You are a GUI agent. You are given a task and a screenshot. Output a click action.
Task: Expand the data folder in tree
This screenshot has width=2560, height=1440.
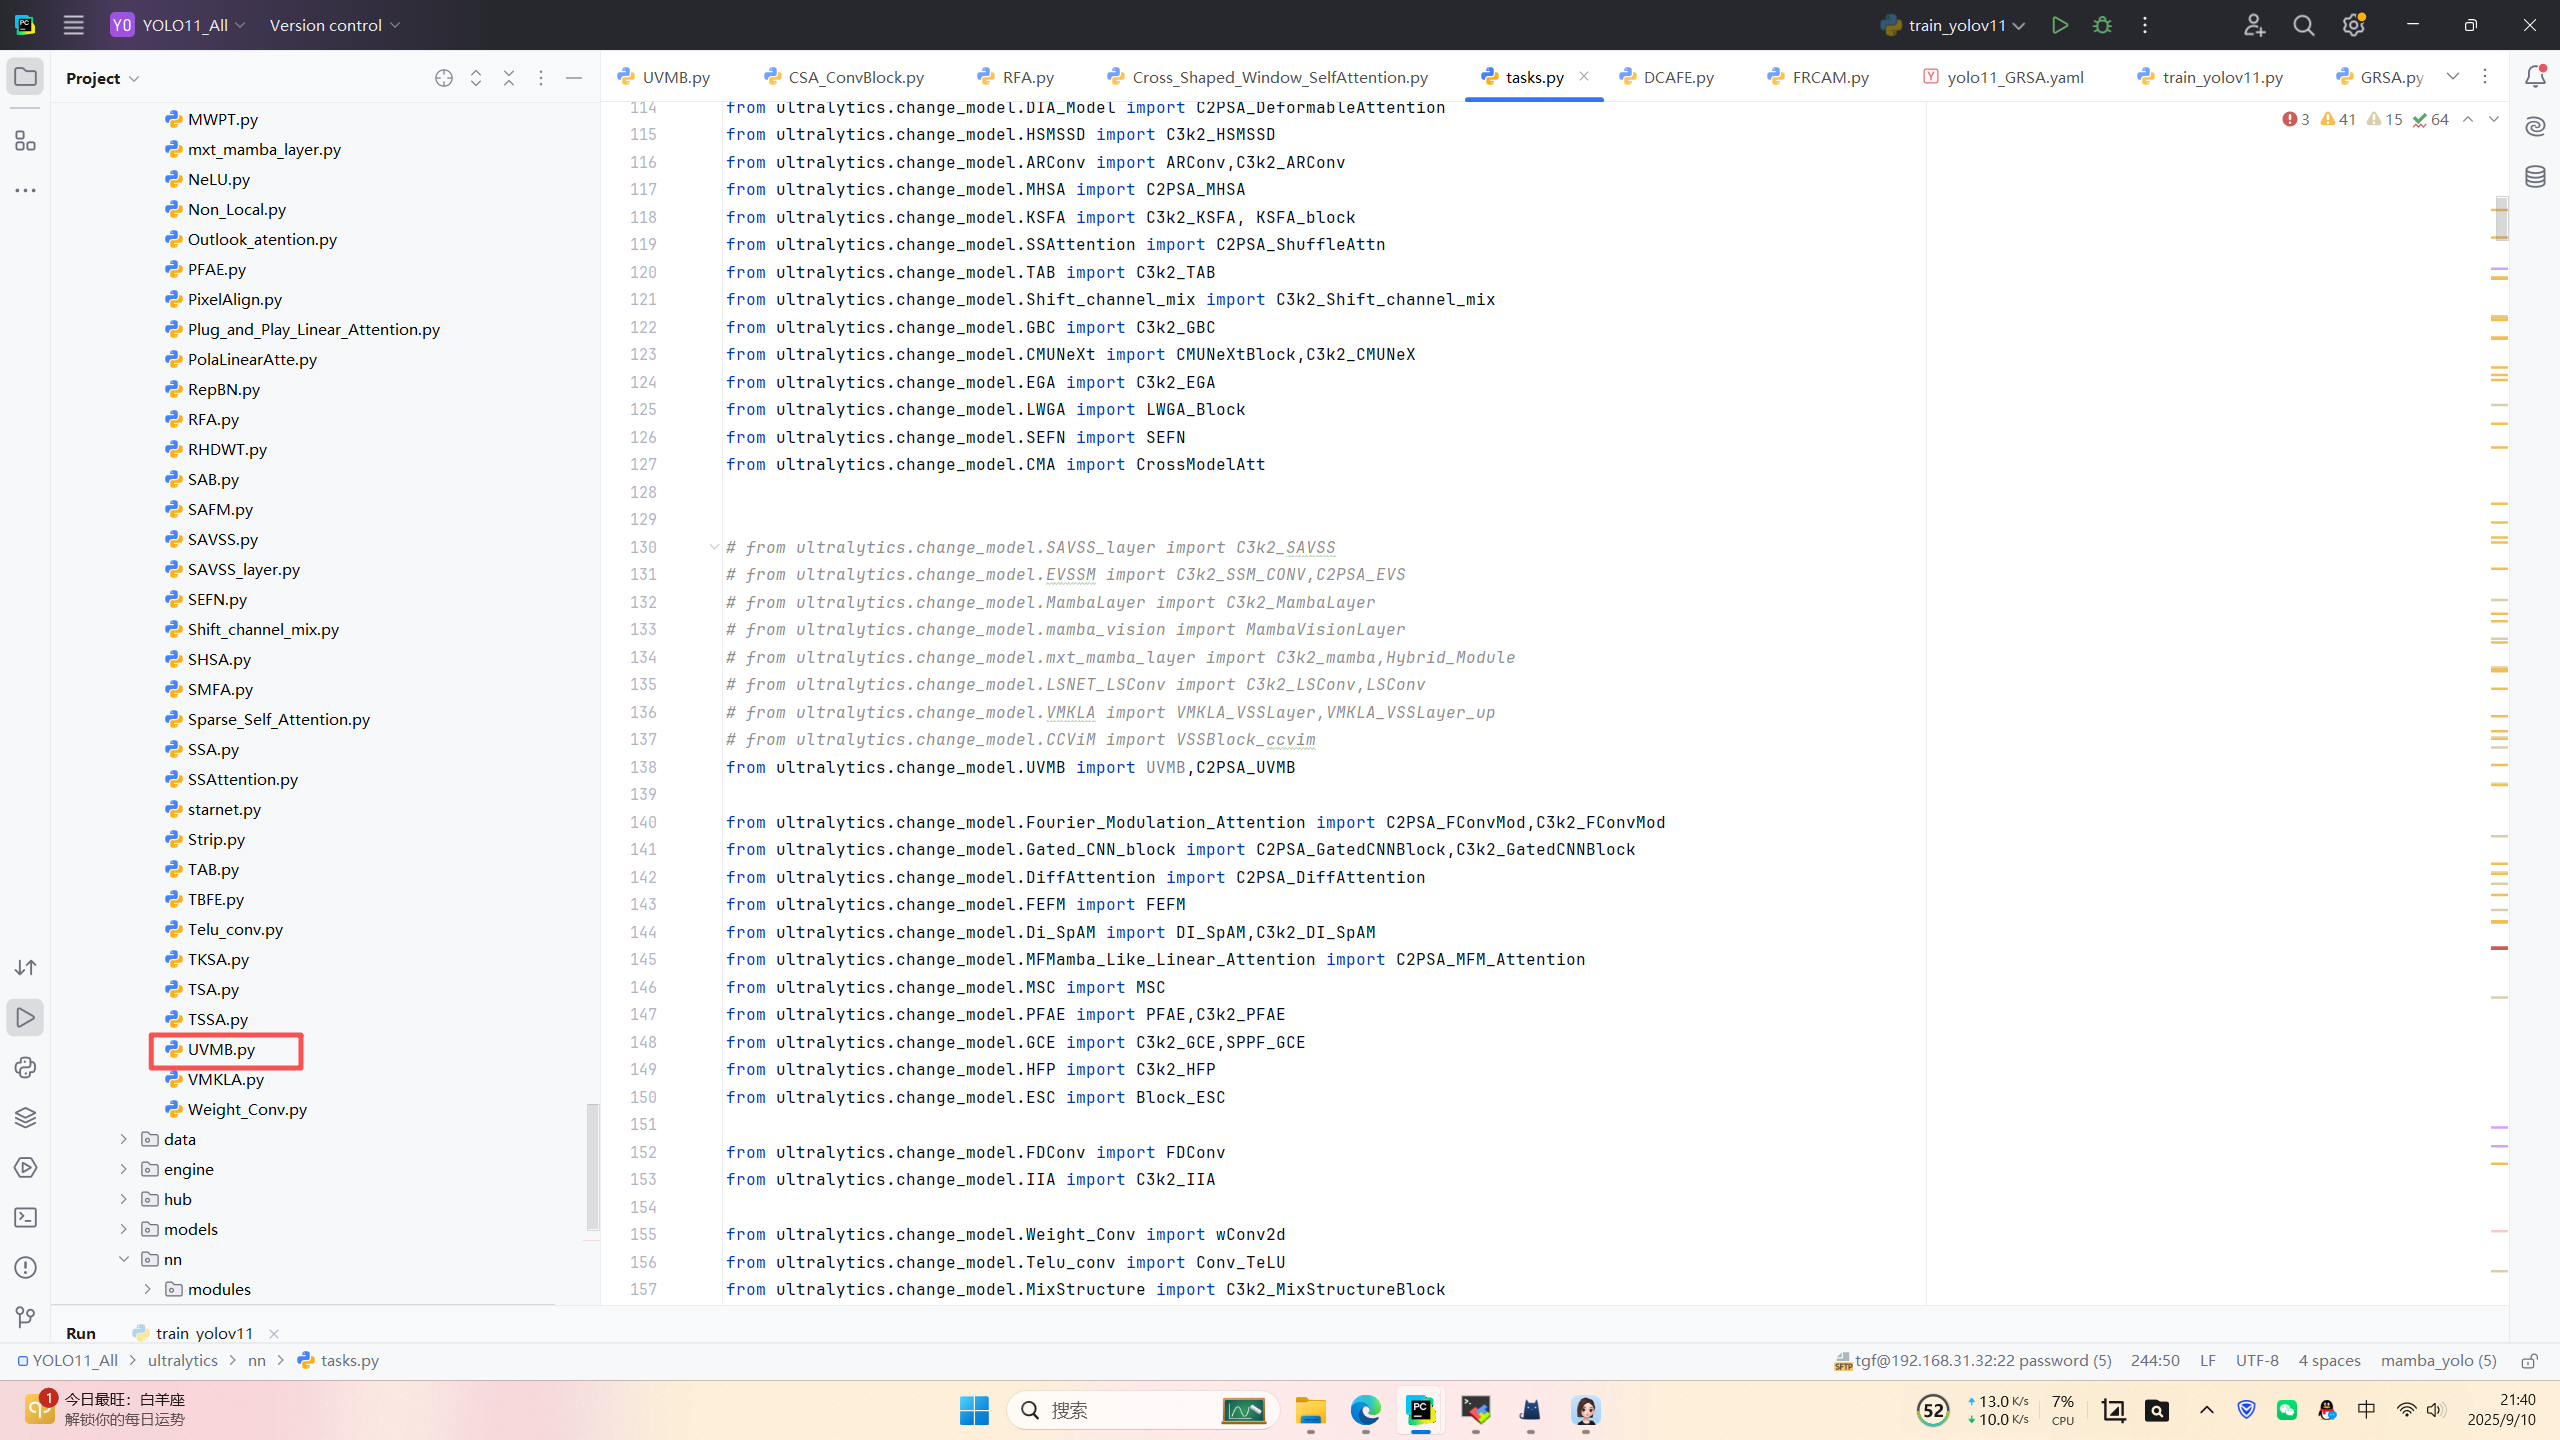click(124, 1139)
